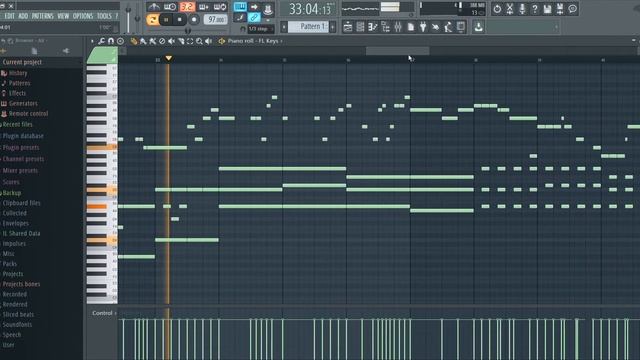Open the VIEW menu
Image resolution: width=640 pixels, height=360 pixels.
(x=63, y=16)
